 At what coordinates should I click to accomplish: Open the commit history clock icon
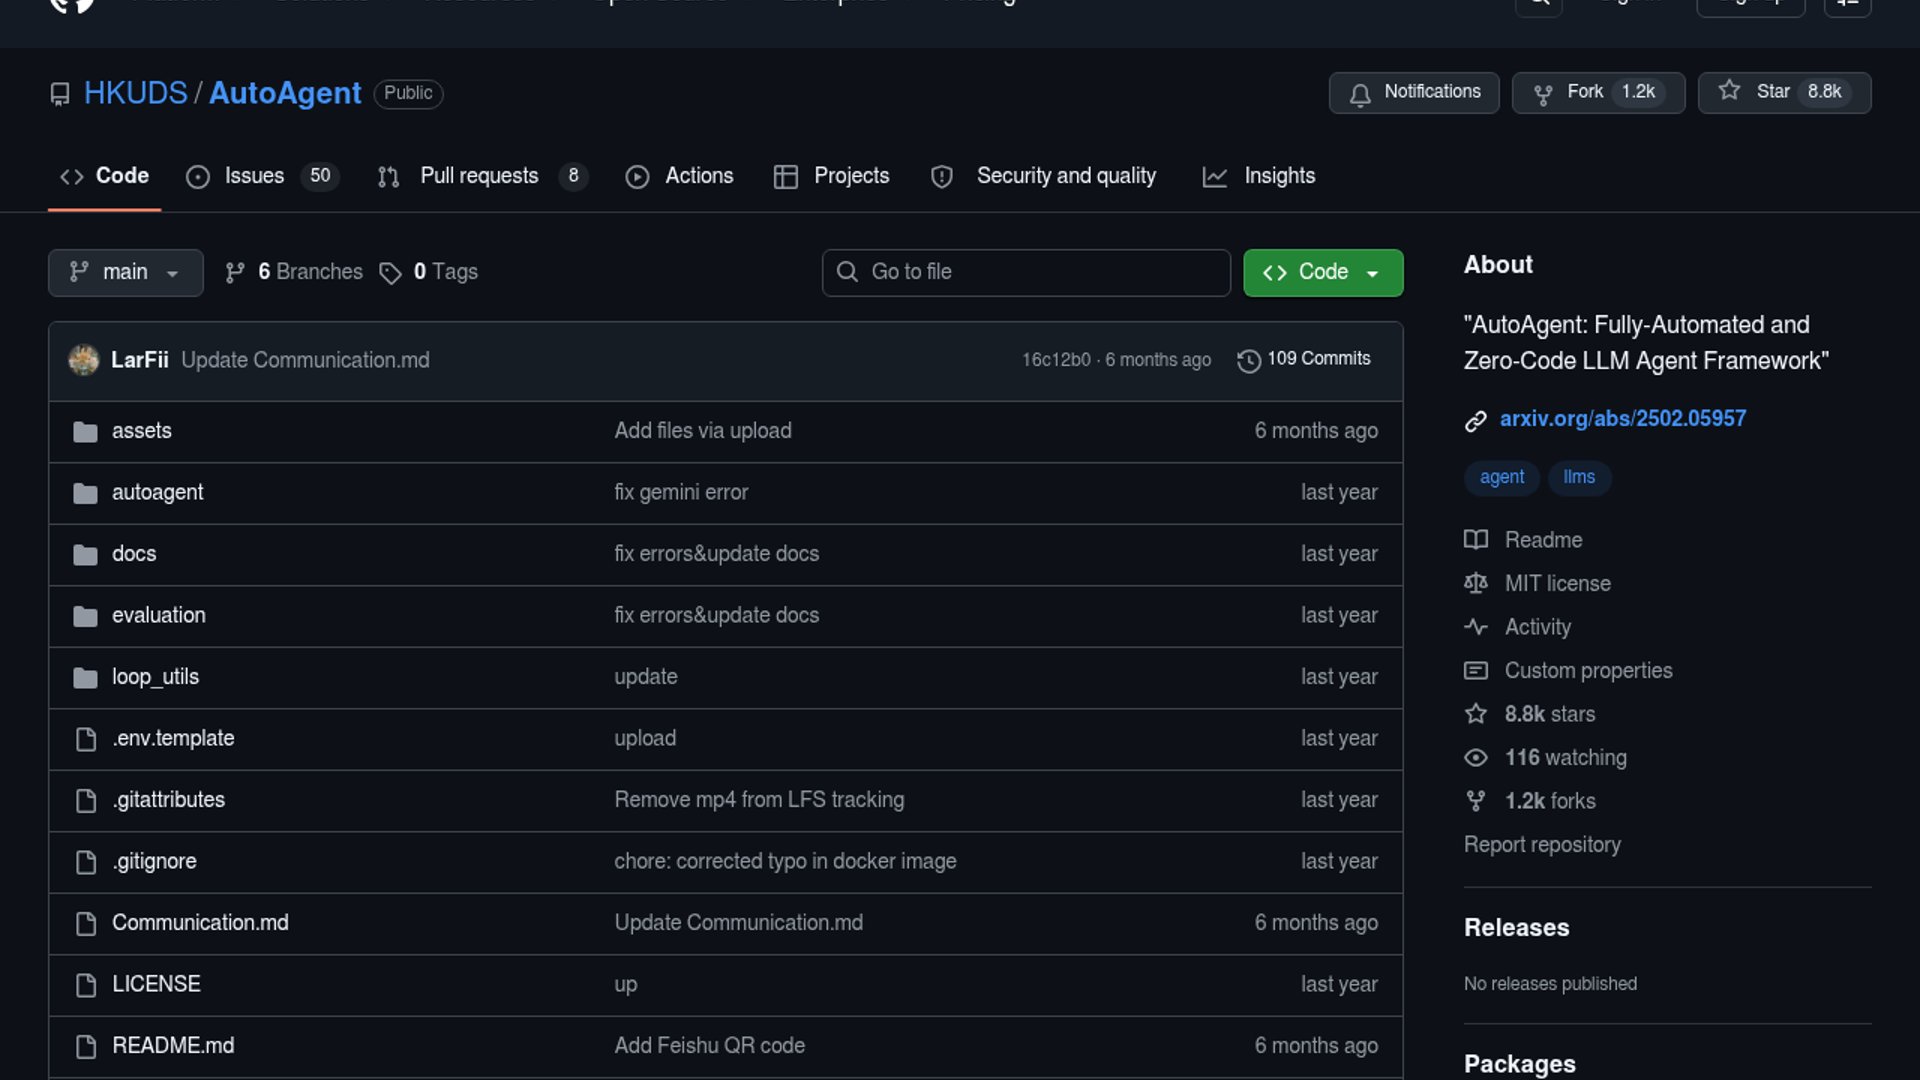(1248, 360)
